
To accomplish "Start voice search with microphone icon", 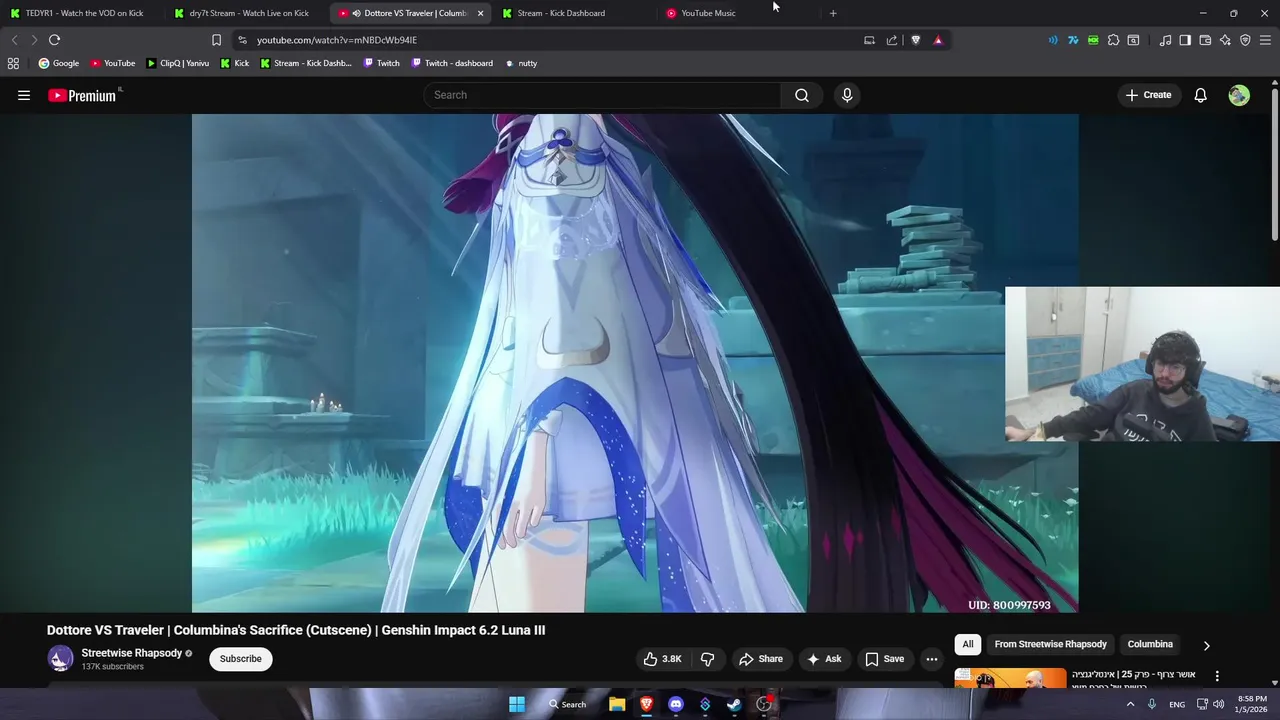I will pos(847,95).
